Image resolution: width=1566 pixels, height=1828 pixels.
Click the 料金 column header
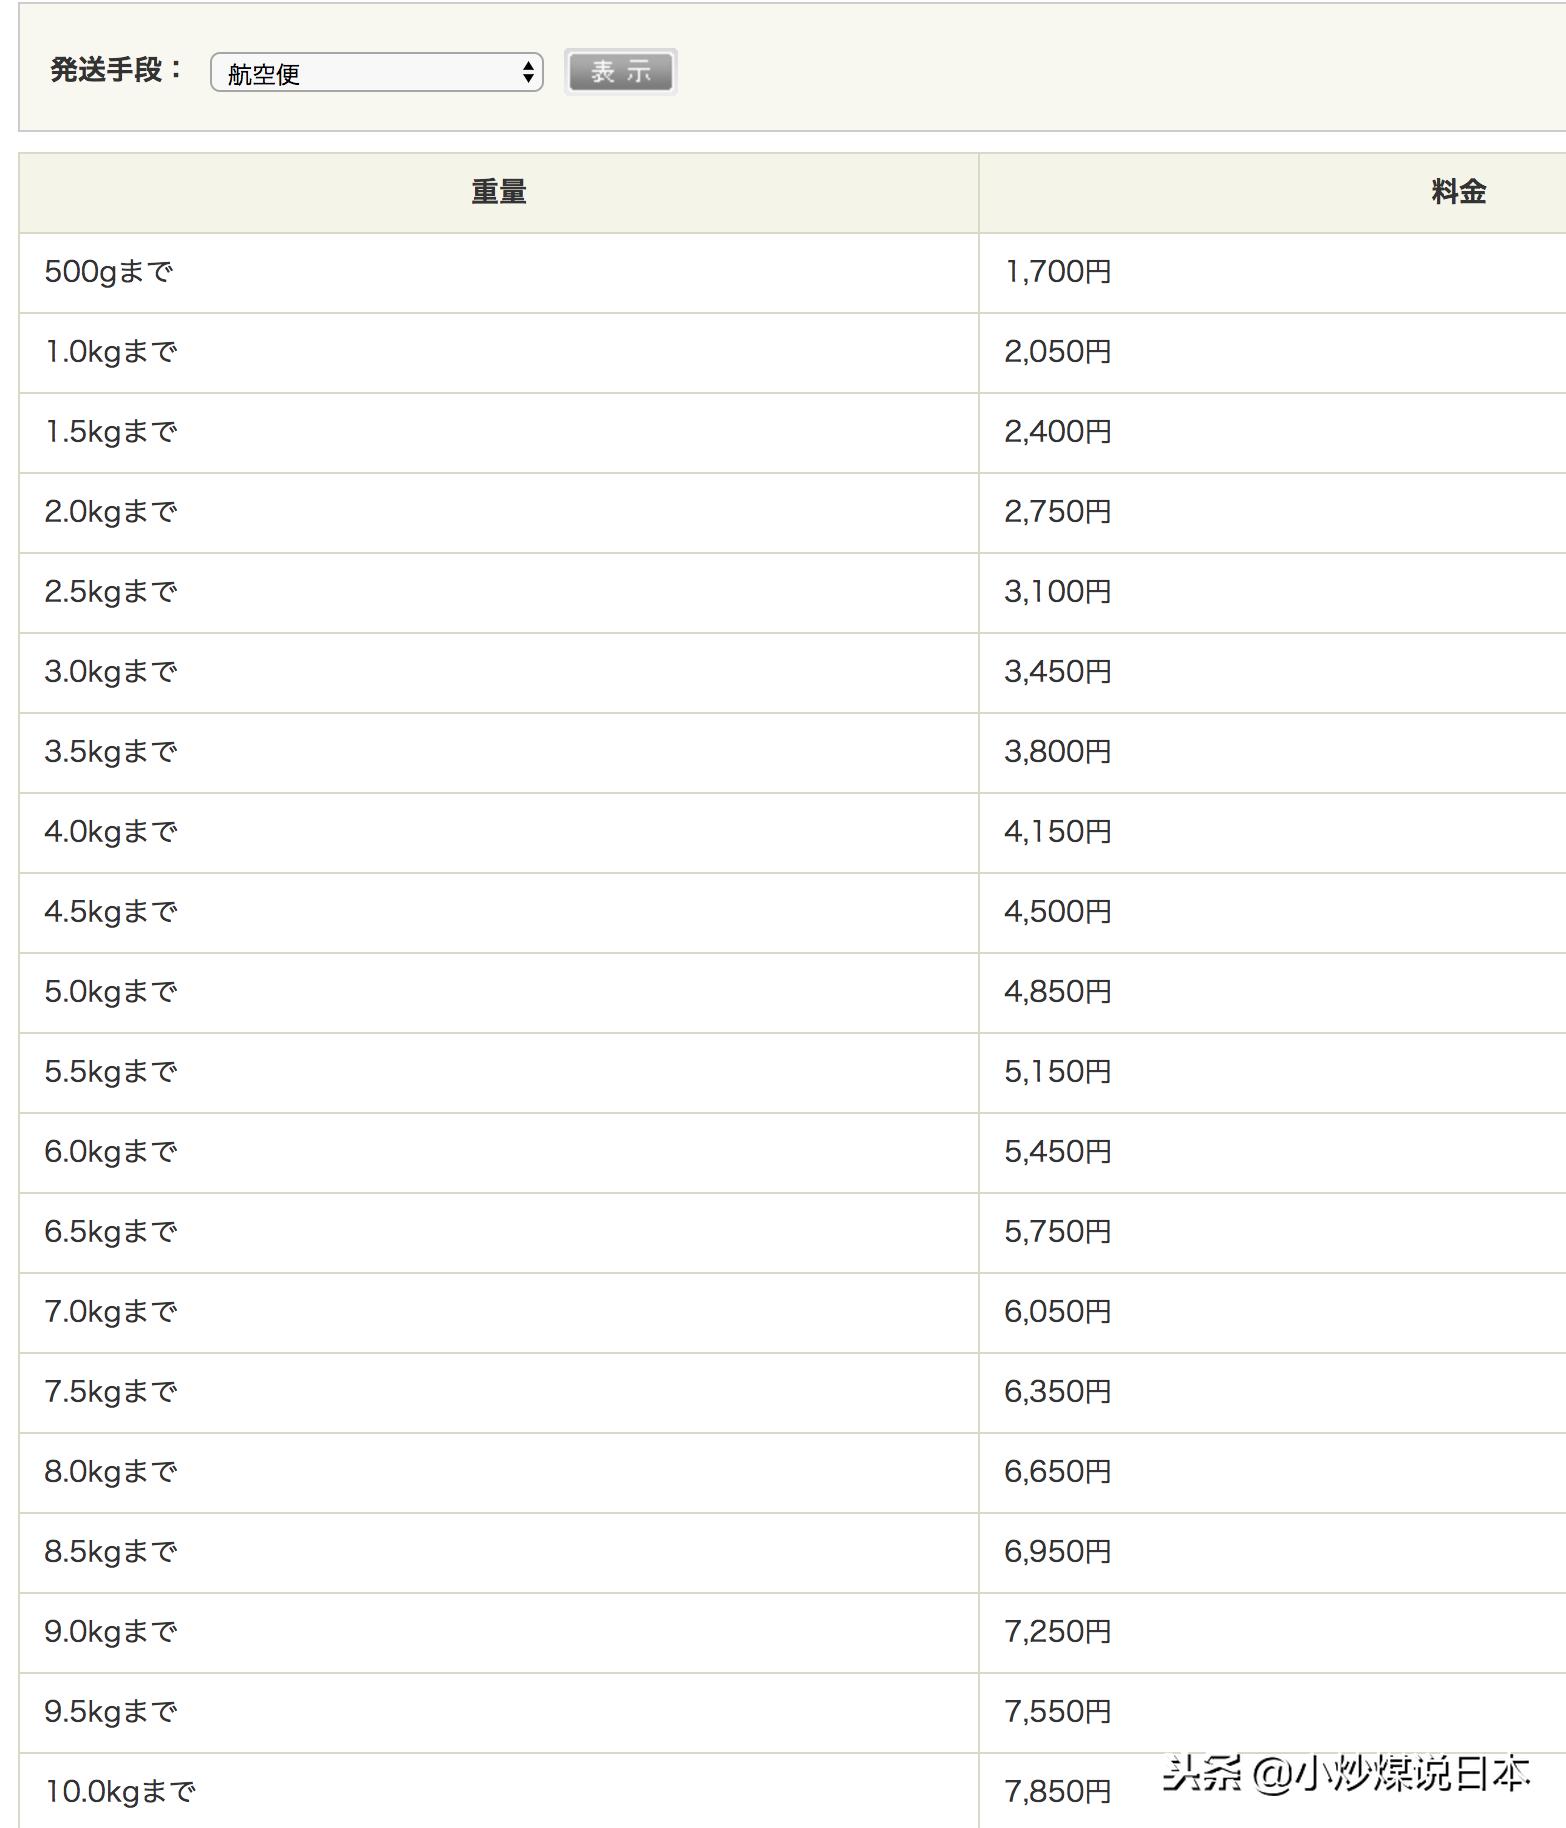pos(1457,192)
